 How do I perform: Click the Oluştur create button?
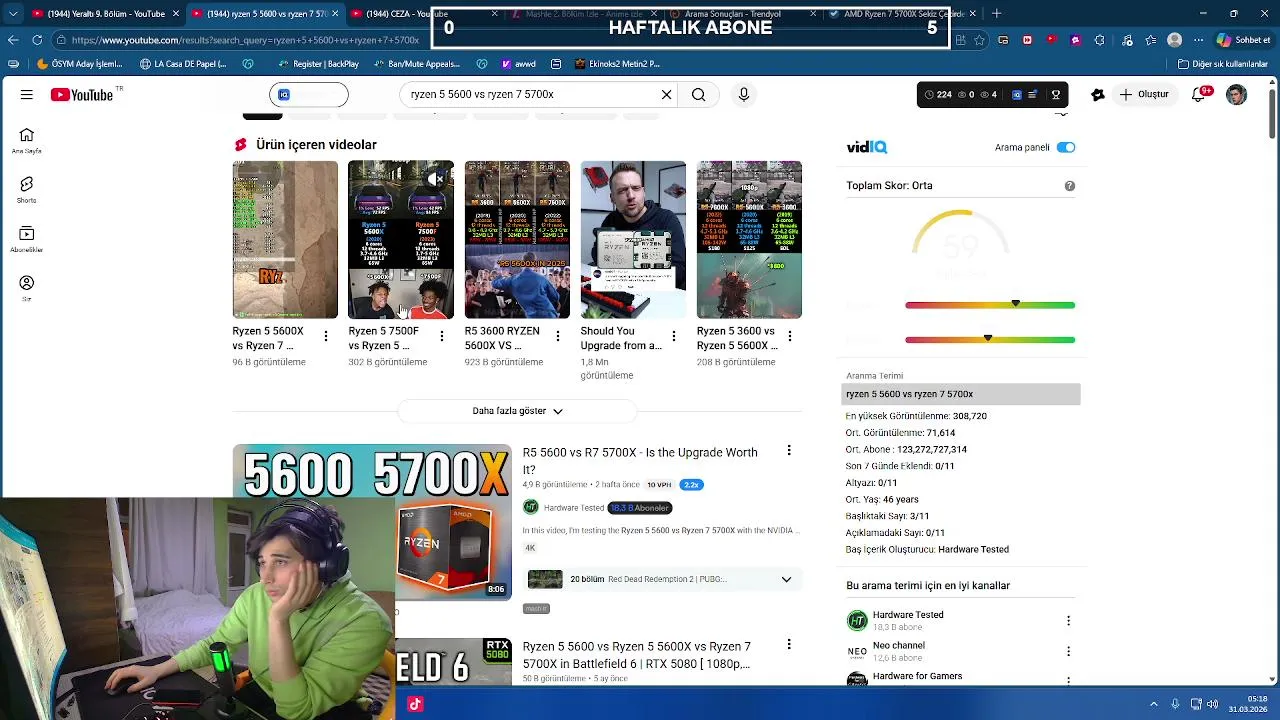click(1143, 94)
